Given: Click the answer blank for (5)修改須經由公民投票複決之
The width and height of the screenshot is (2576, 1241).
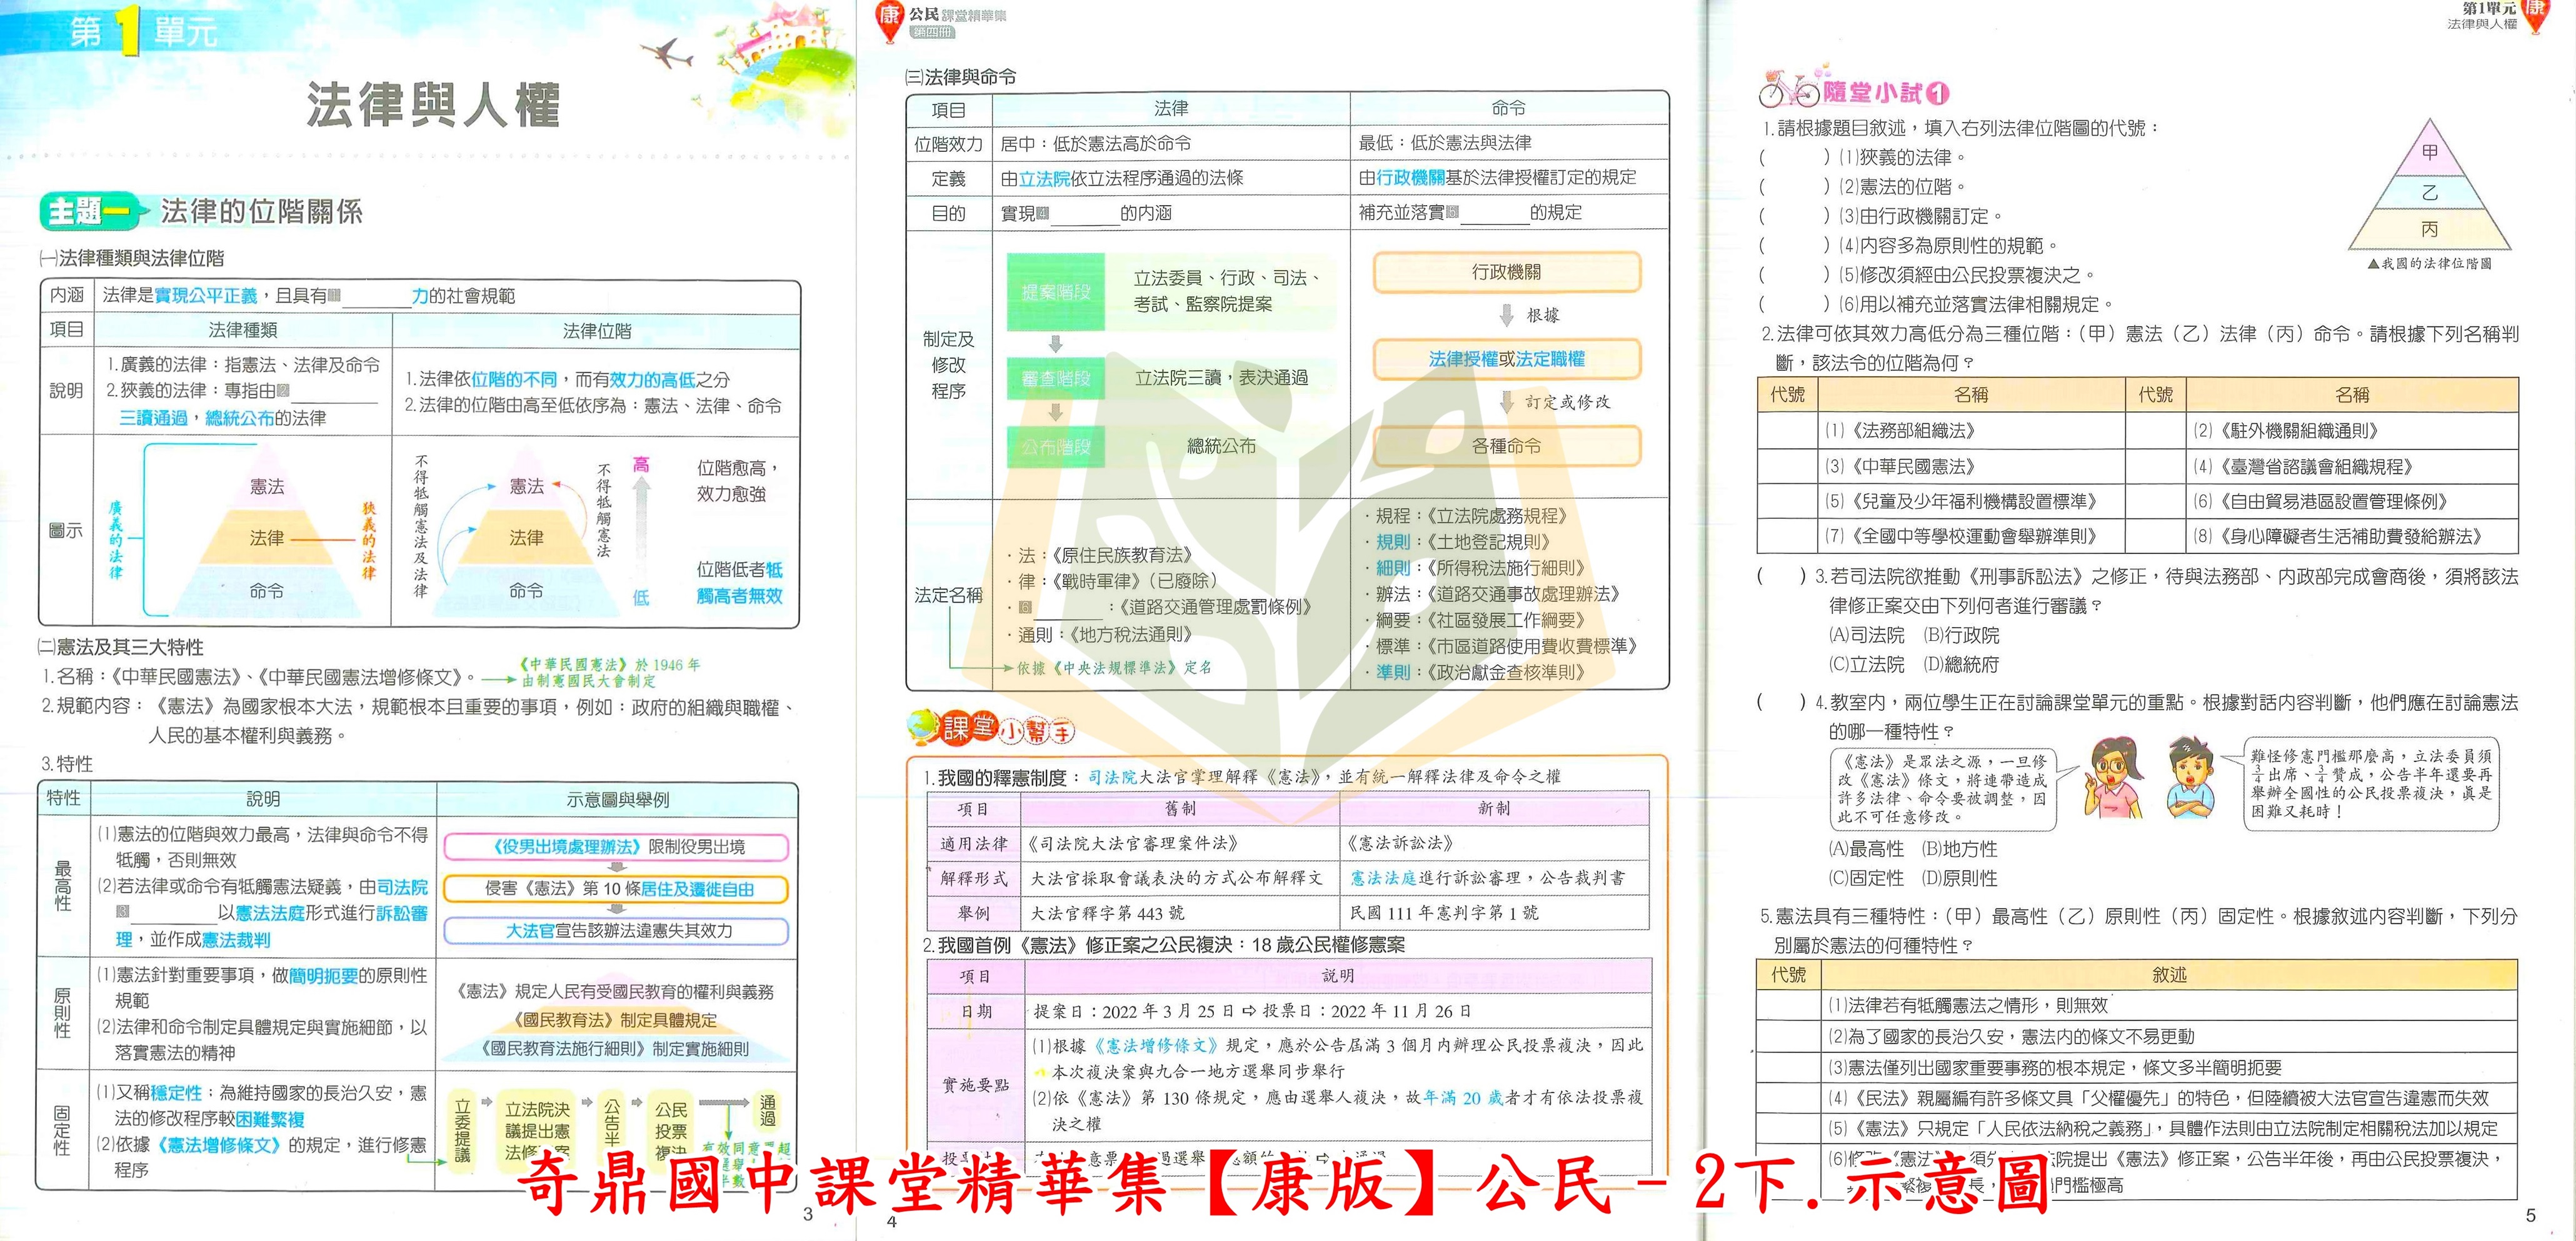Looking at the screenshot, I should 1795,275.
